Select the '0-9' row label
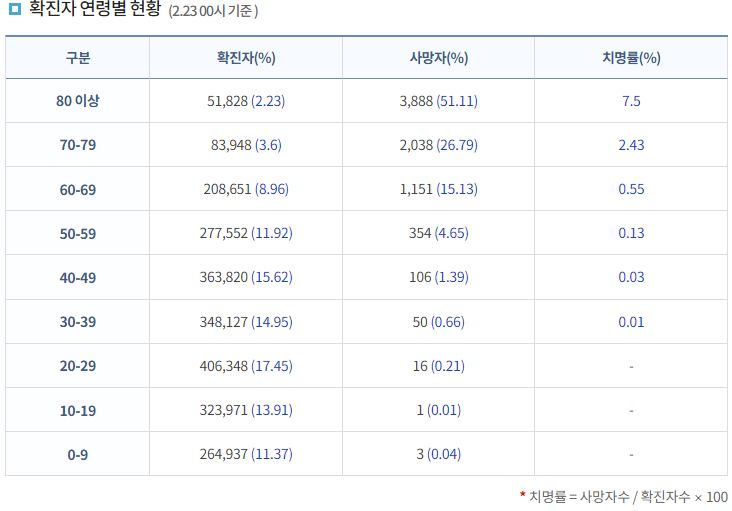The width and height of the screenshot is (732, 511). pos(77,455)
